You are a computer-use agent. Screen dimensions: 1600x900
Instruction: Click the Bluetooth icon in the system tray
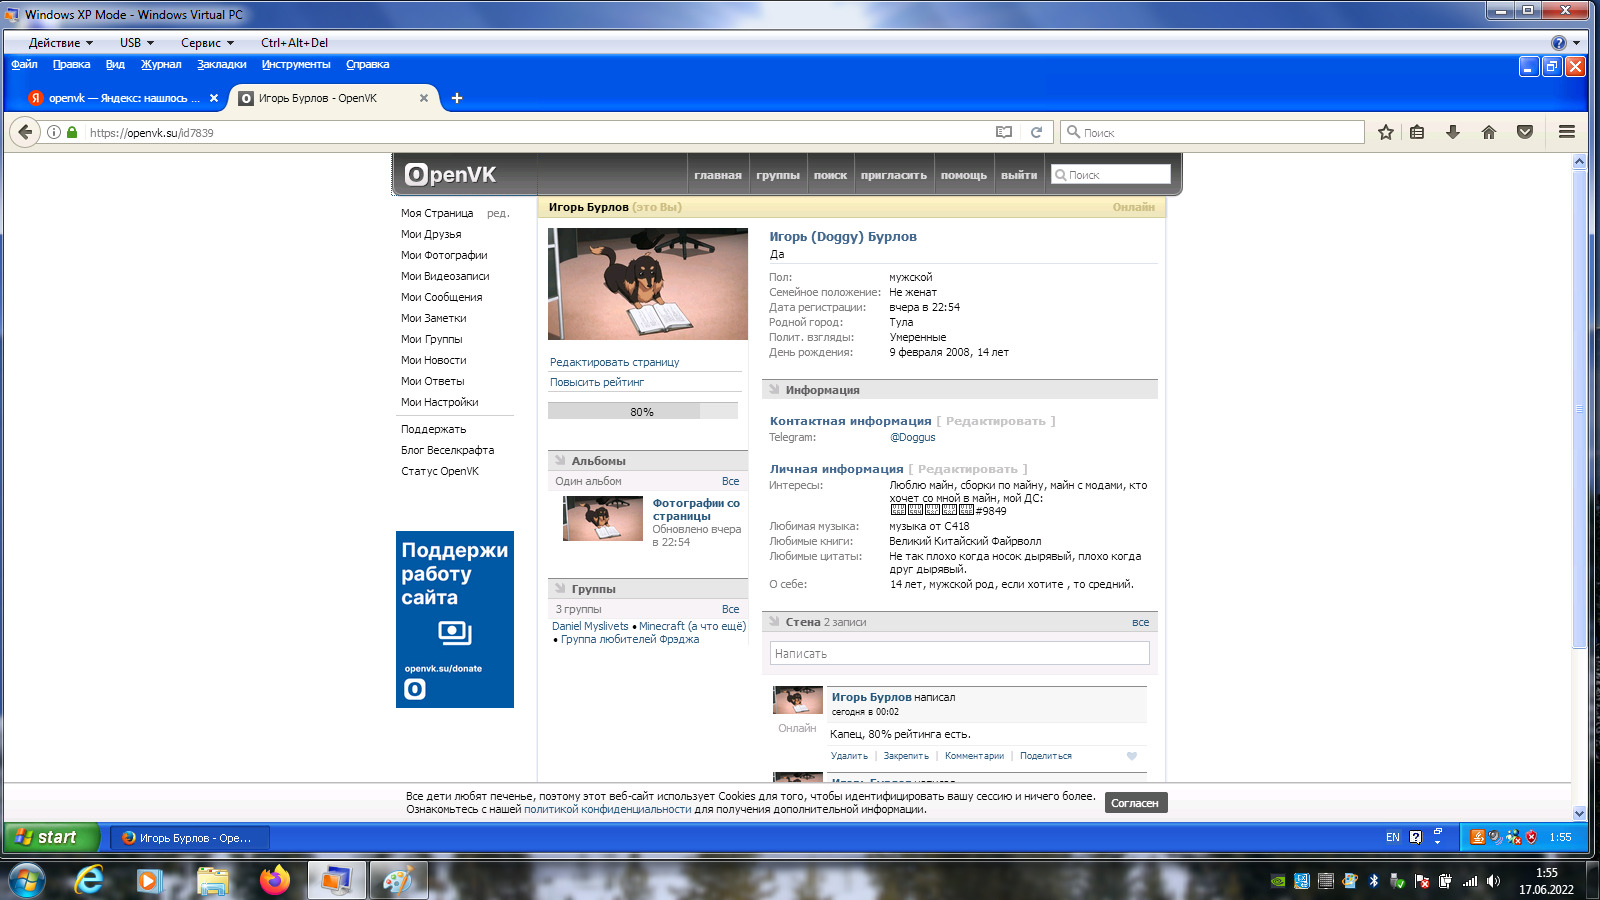[x=1374, y=881]
